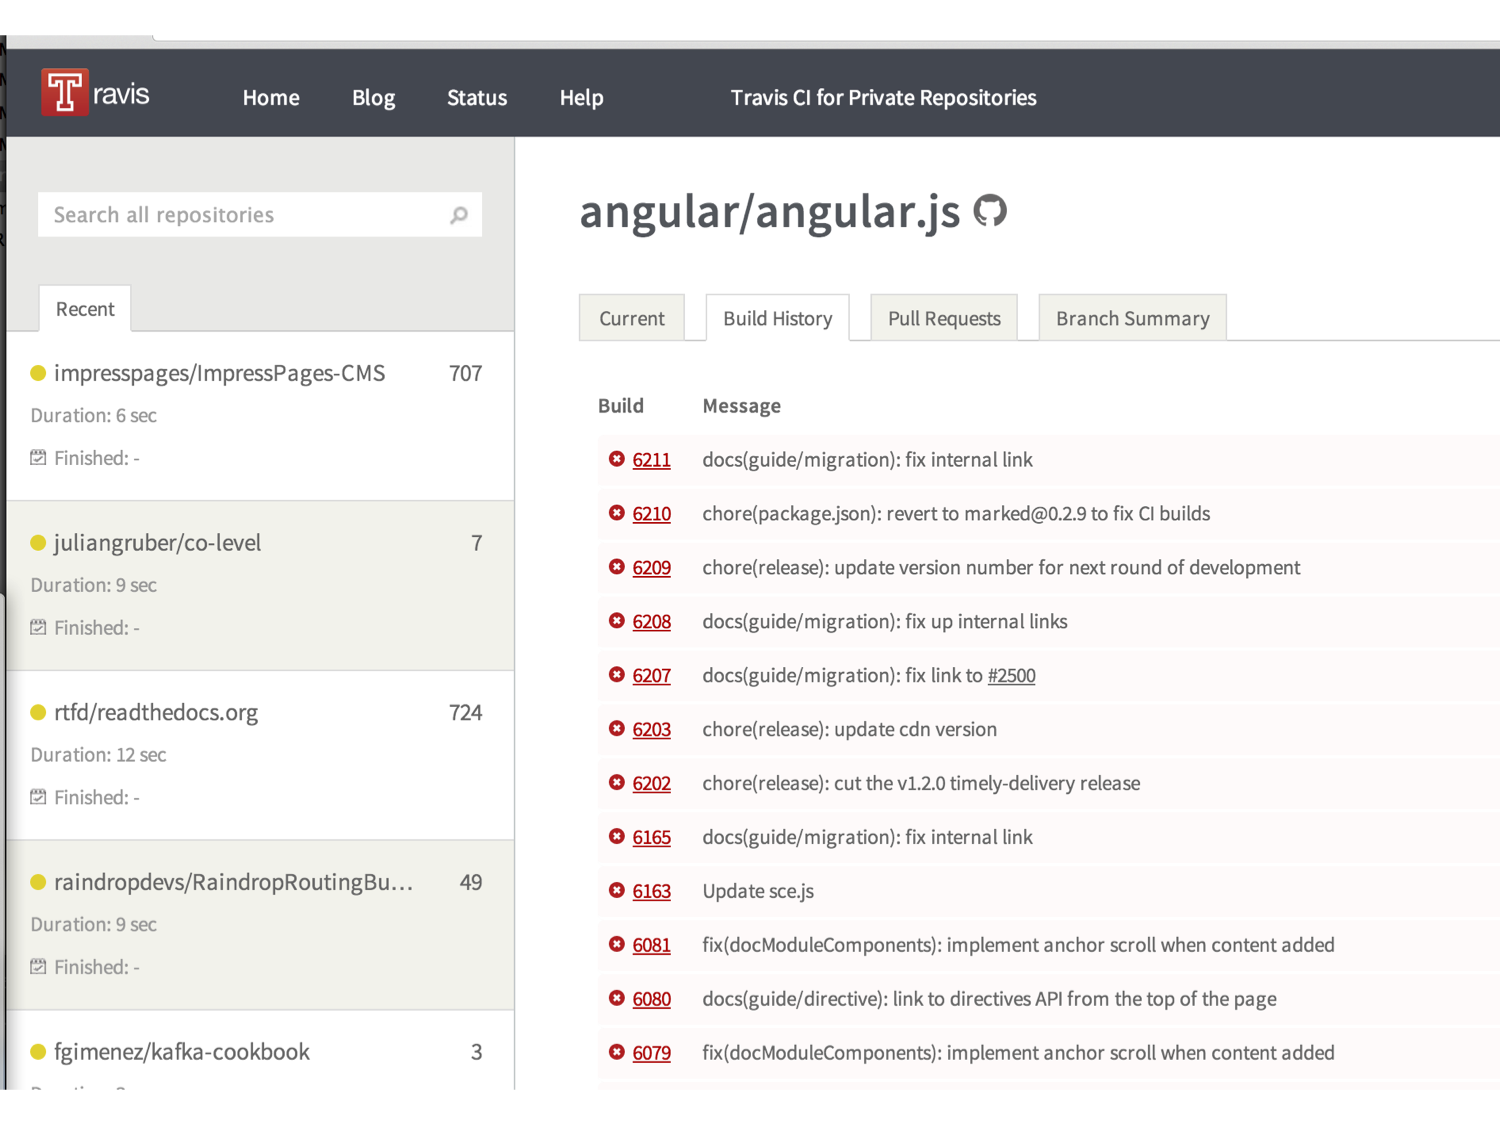Click yellow status dot for fgimenez/kafka-cookbook
The image size is (1500, 1125).
click(x=38, y=1052)
